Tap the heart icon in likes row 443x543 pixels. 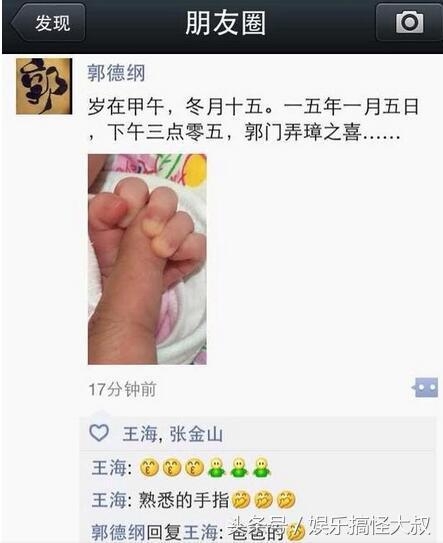(99, 433)
